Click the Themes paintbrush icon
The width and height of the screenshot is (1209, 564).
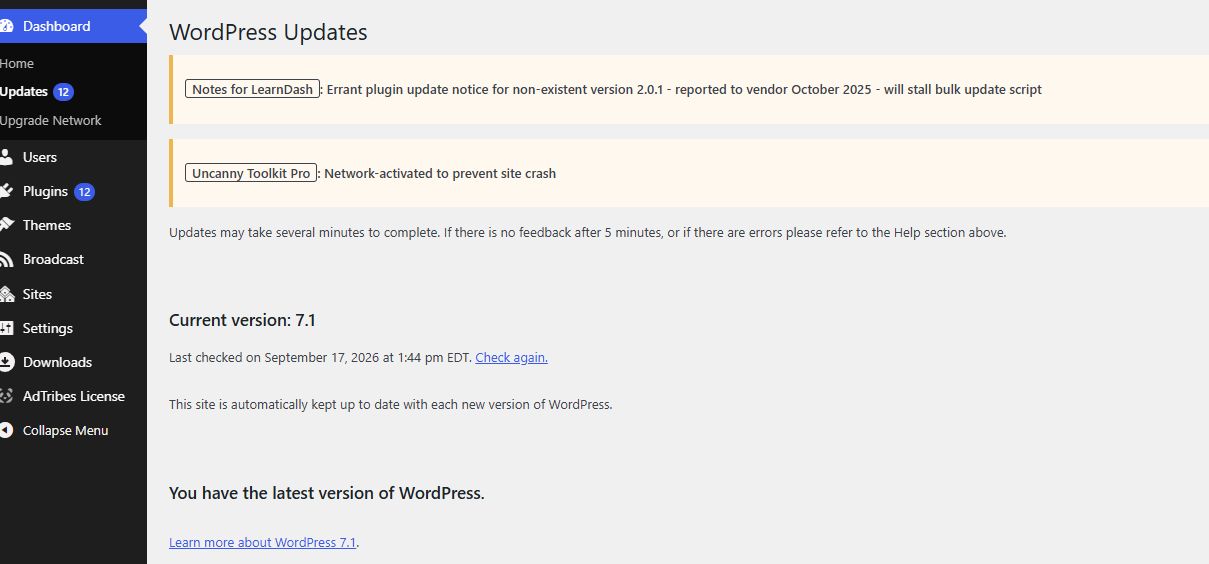tap(6, 225)
